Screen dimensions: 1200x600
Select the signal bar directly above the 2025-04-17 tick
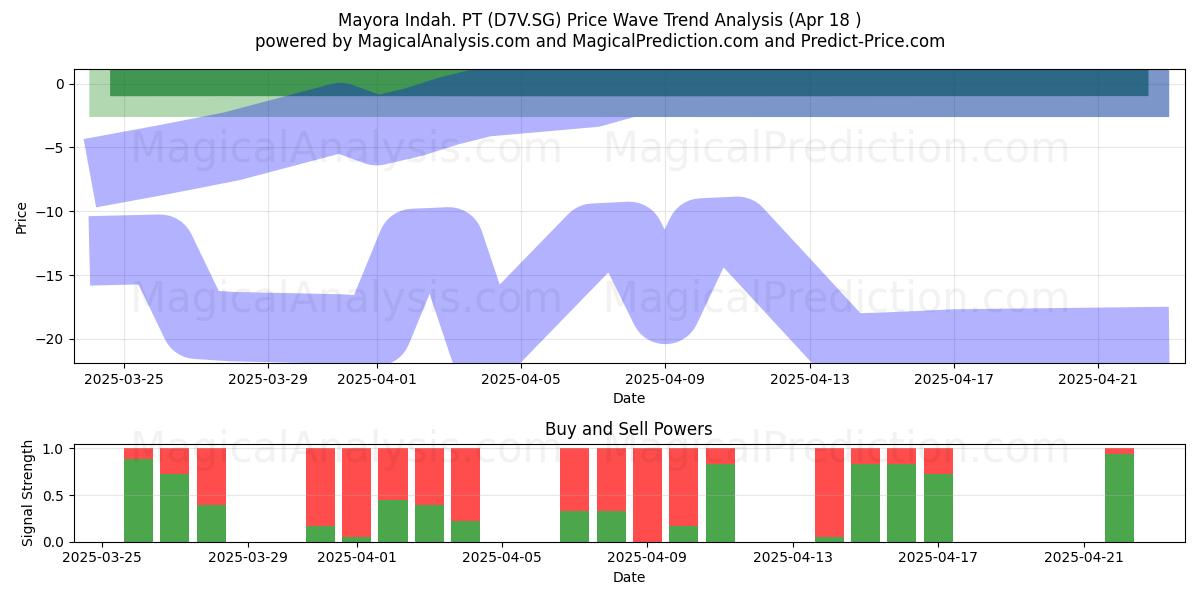point(938,495)
